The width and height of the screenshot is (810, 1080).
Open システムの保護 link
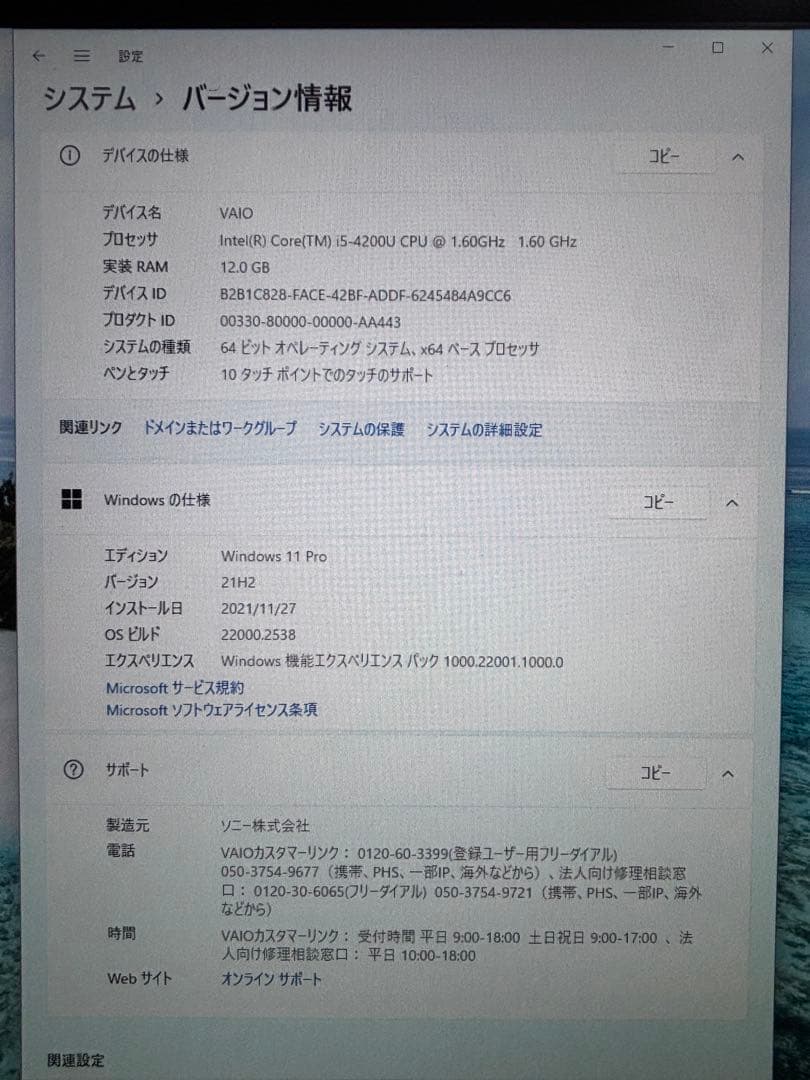(363, 428)
